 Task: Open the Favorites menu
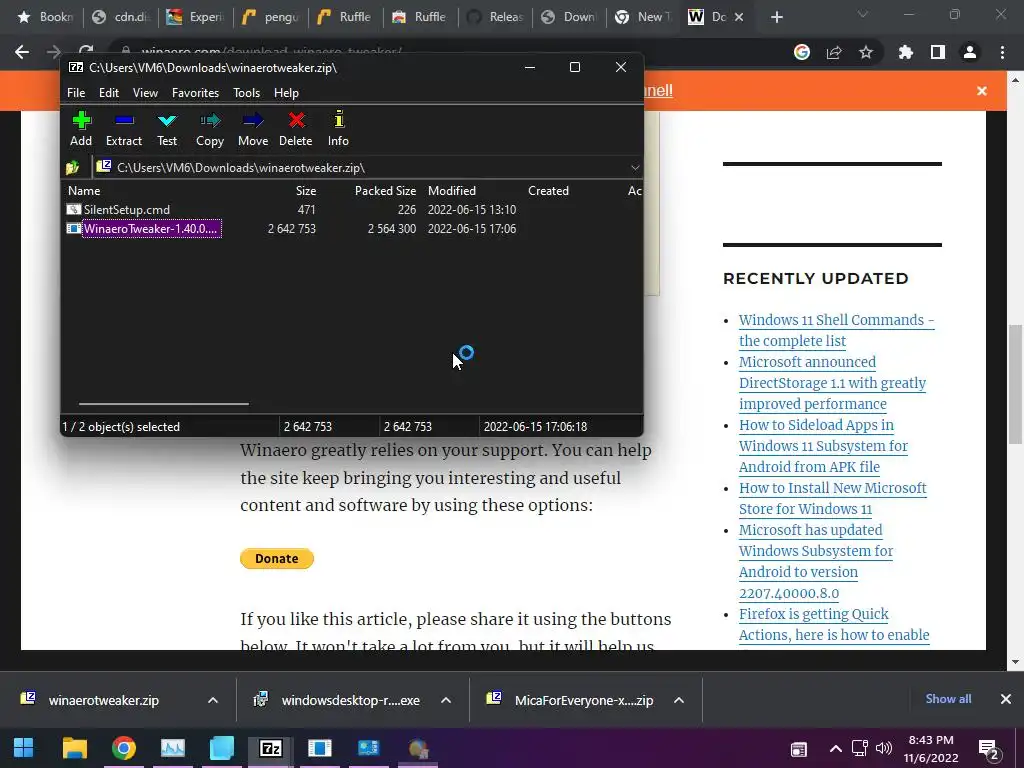(195, 93)
